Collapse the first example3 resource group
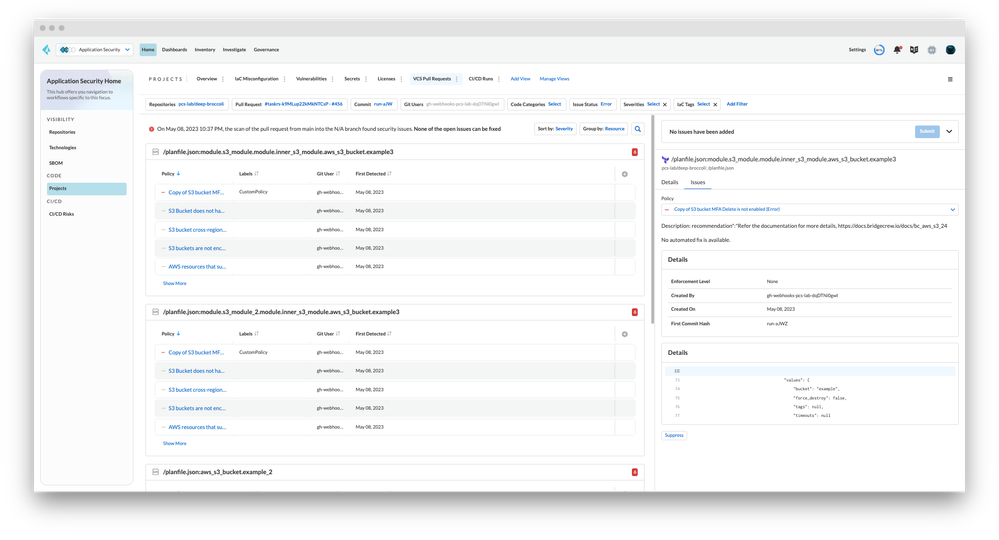Image resolution: width=999 pixels, height=540 pixels. pos(155,152)
